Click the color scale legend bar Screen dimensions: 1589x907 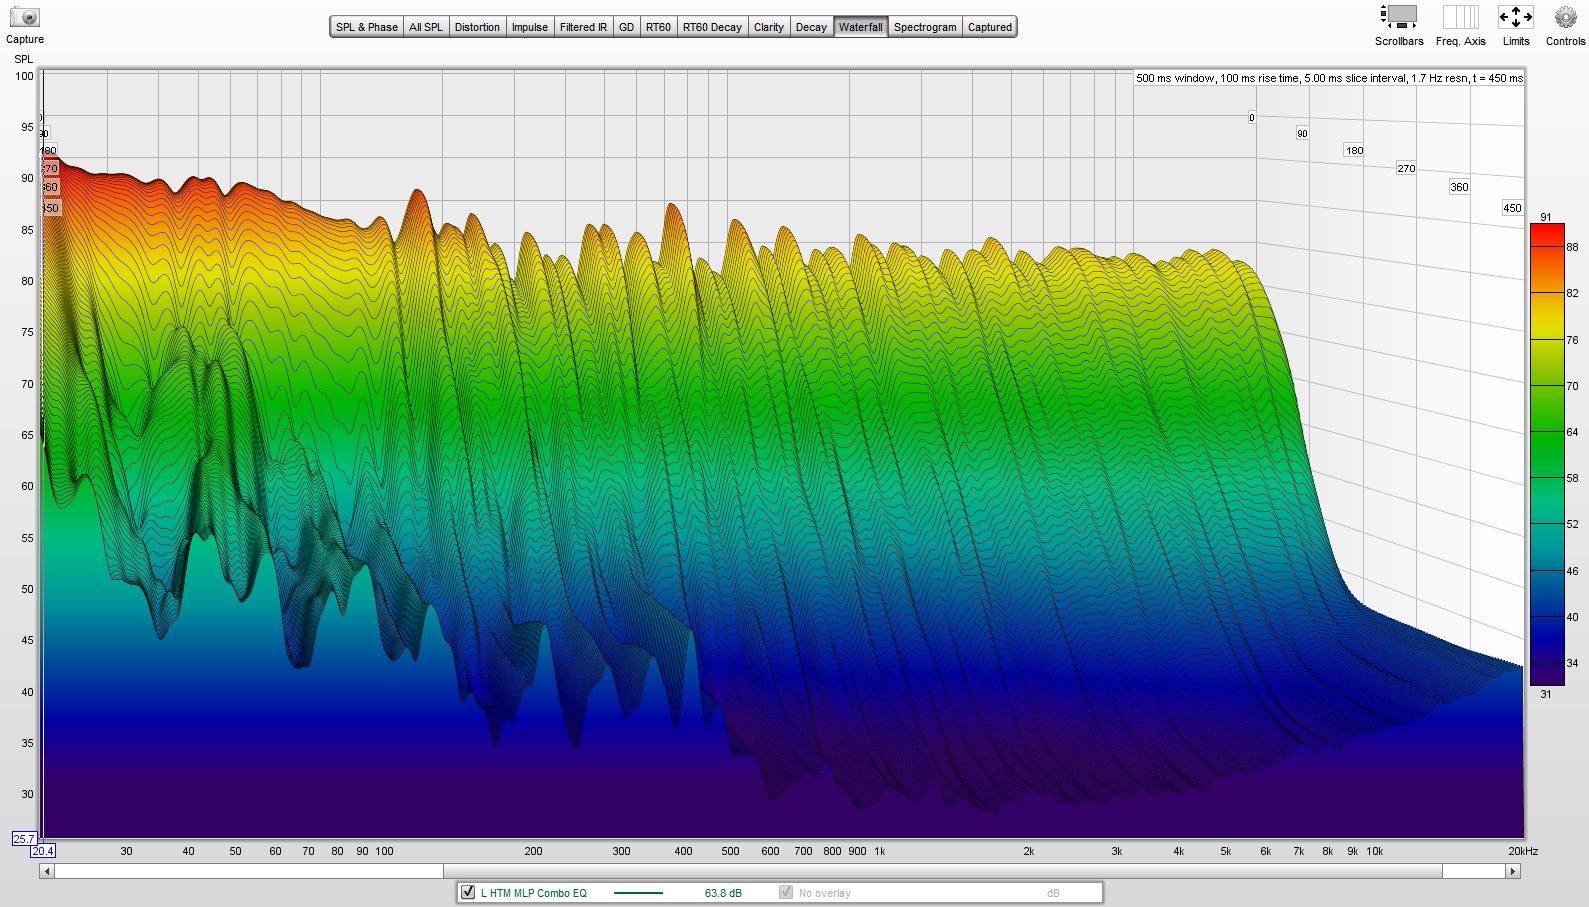[1546, 454]
